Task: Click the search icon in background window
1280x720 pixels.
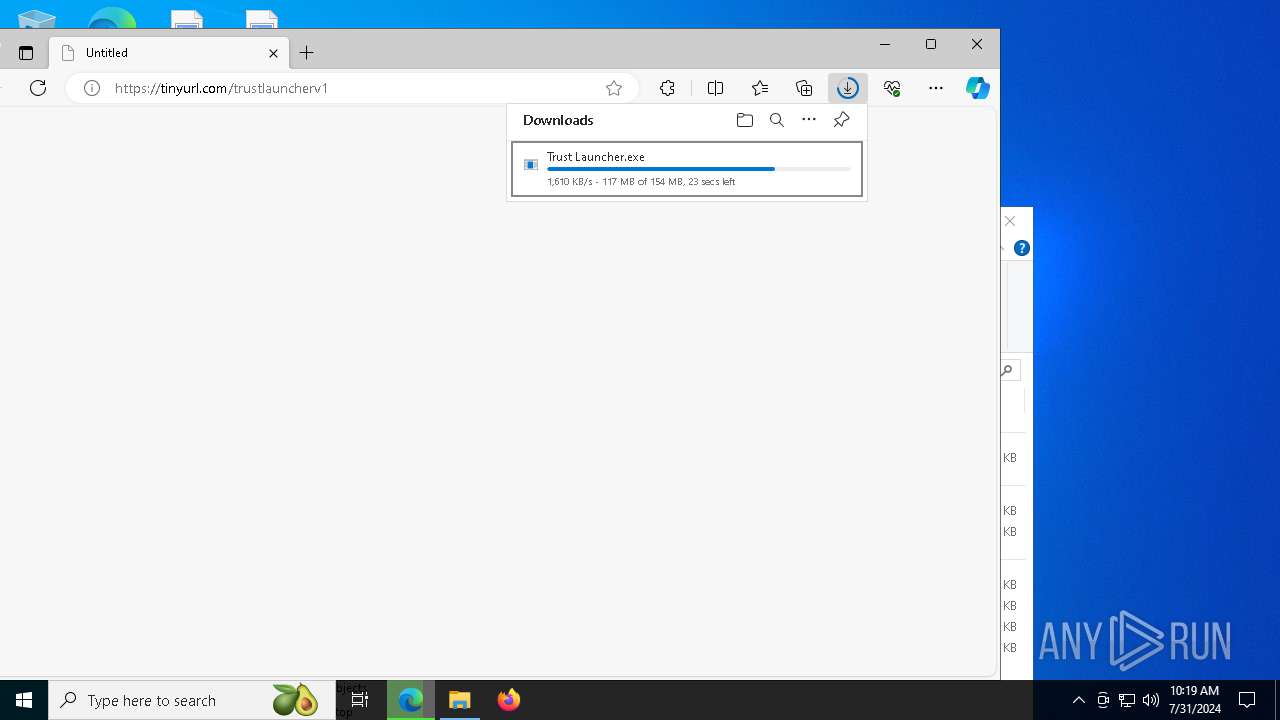Action: click(1008, 370)
